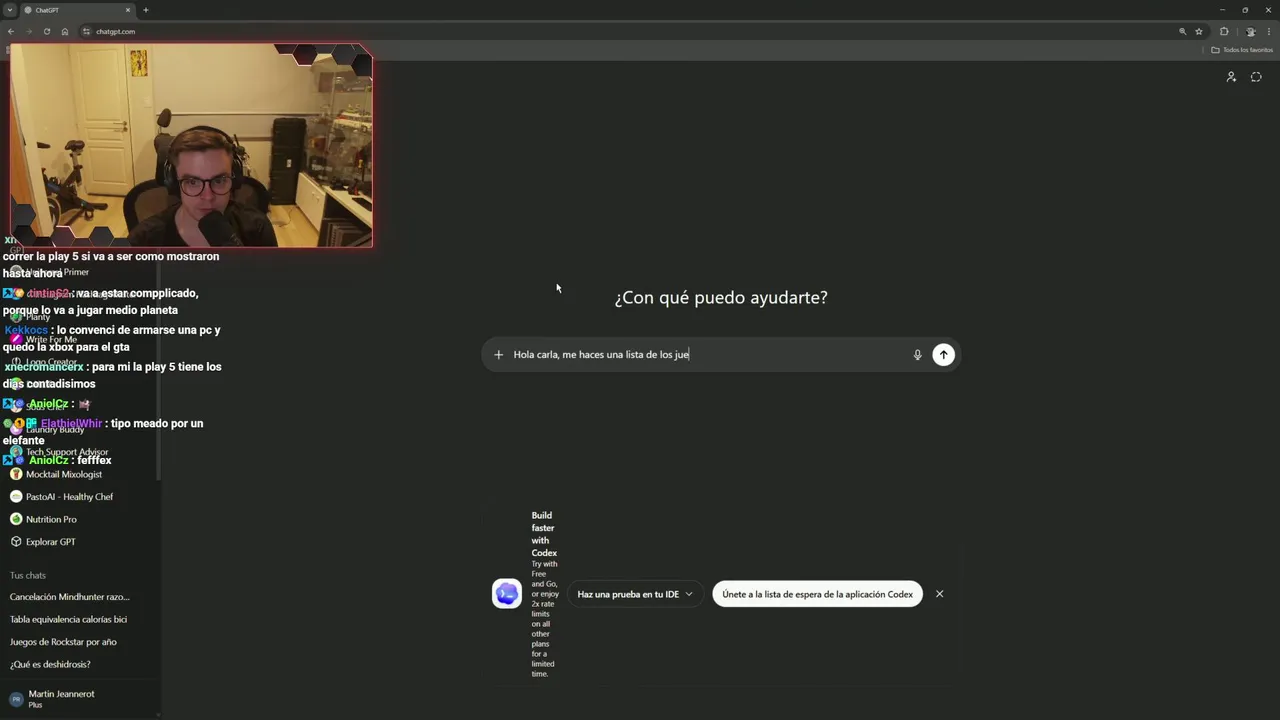
Task: Open the Chrome three-dot menu
Action: tap(1268, 31)
